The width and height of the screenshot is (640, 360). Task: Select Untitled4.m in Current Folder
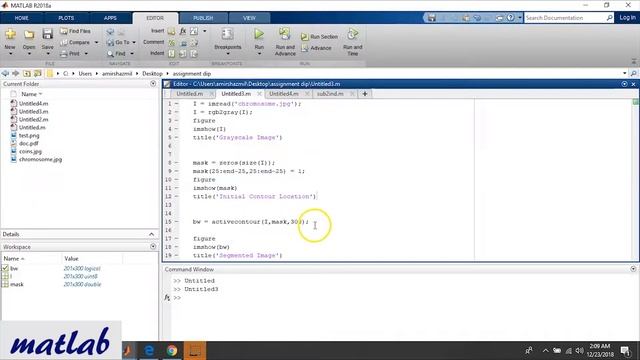point(33,104)
